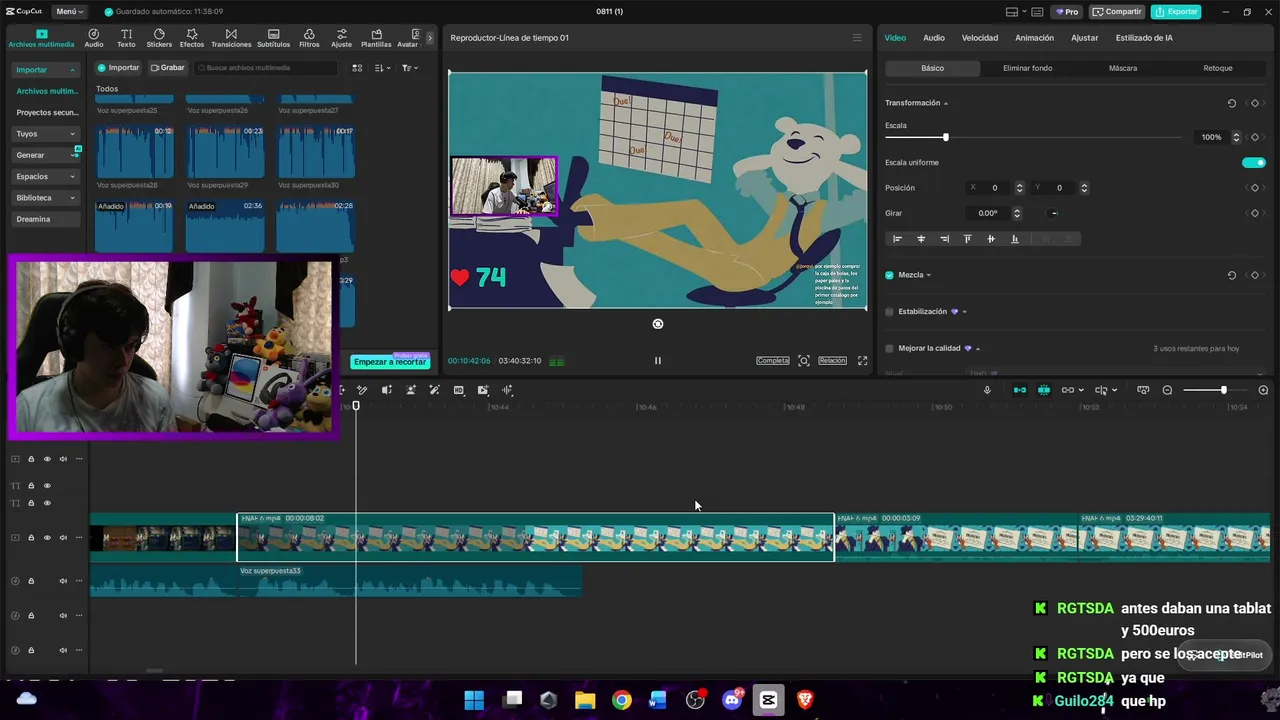Expand the Tuyos section
Image resolution: width=1280 pixels, height=720 pixels.
(x=72, y=134)
